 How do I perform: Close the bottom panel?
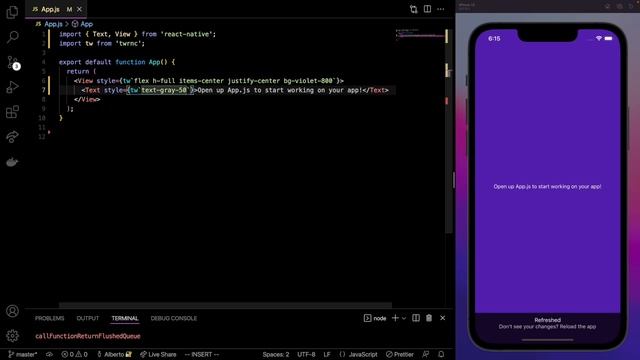coord(443,318)
